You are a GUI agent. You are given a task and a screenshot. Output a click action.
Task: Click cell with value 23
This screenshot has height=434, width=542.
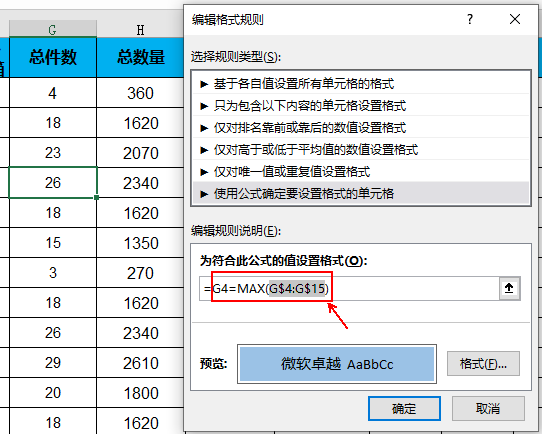[53, 152]
